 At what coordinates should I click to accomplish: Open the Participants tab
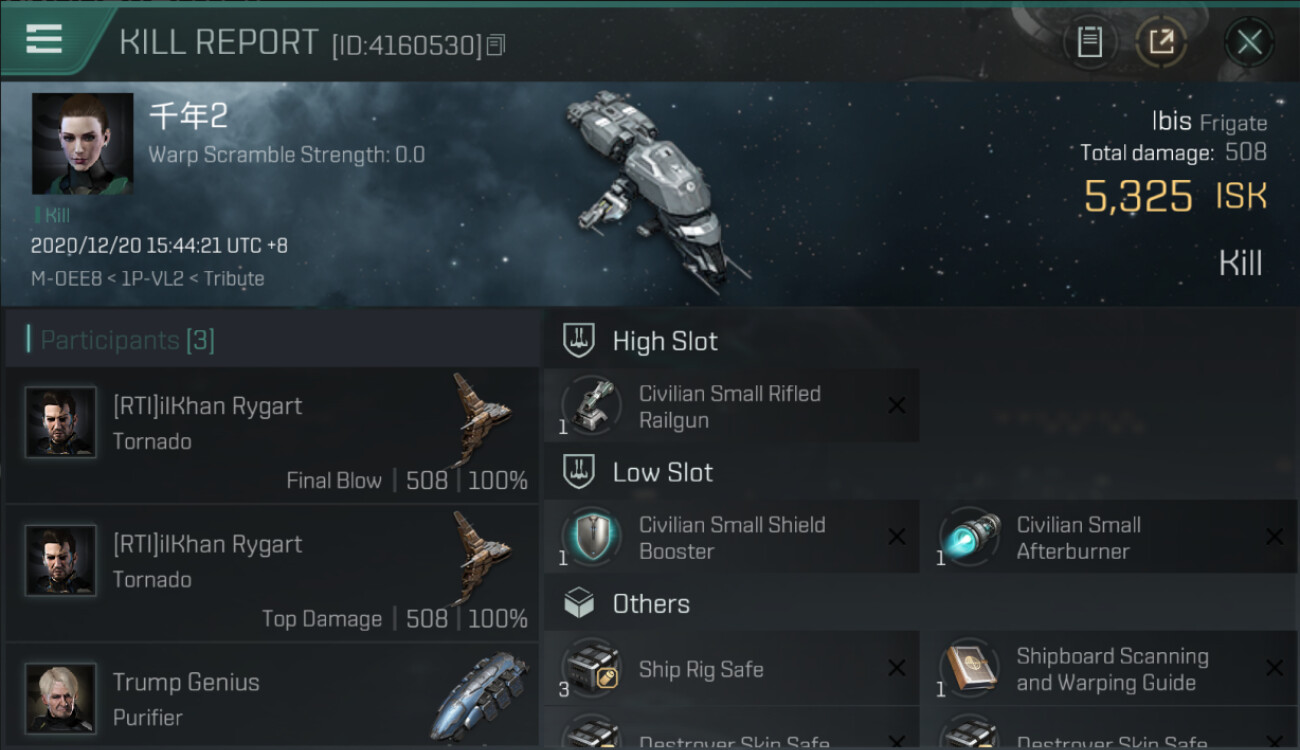coord(127,340)
